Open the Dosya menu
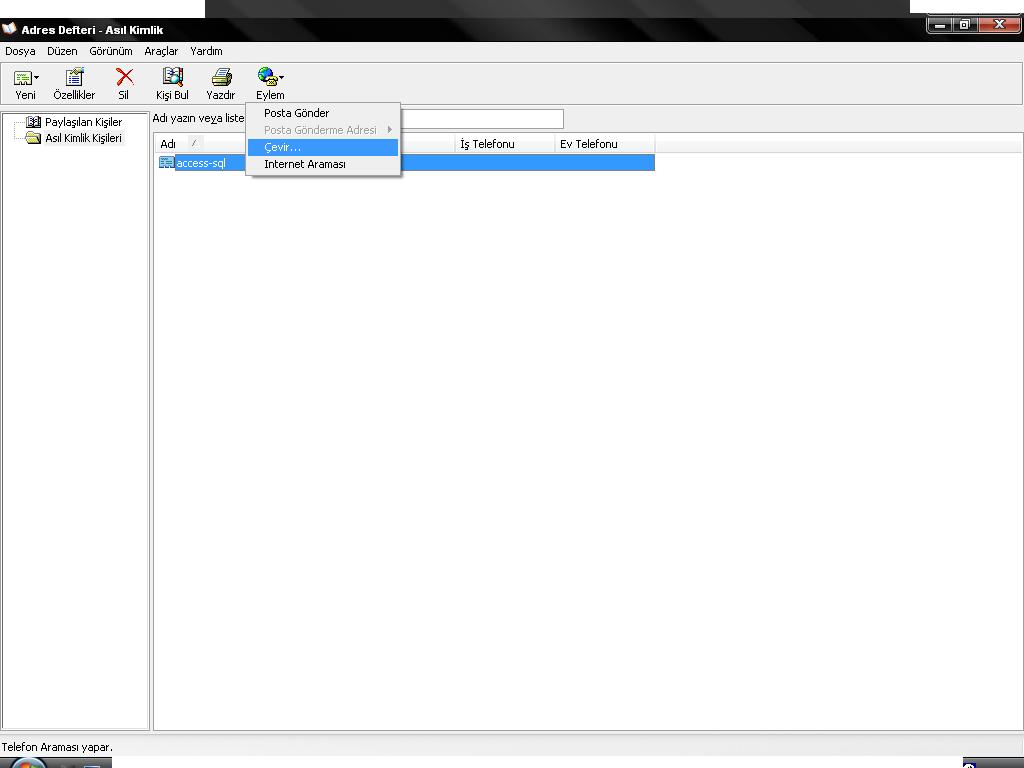 tap(20, 51)
